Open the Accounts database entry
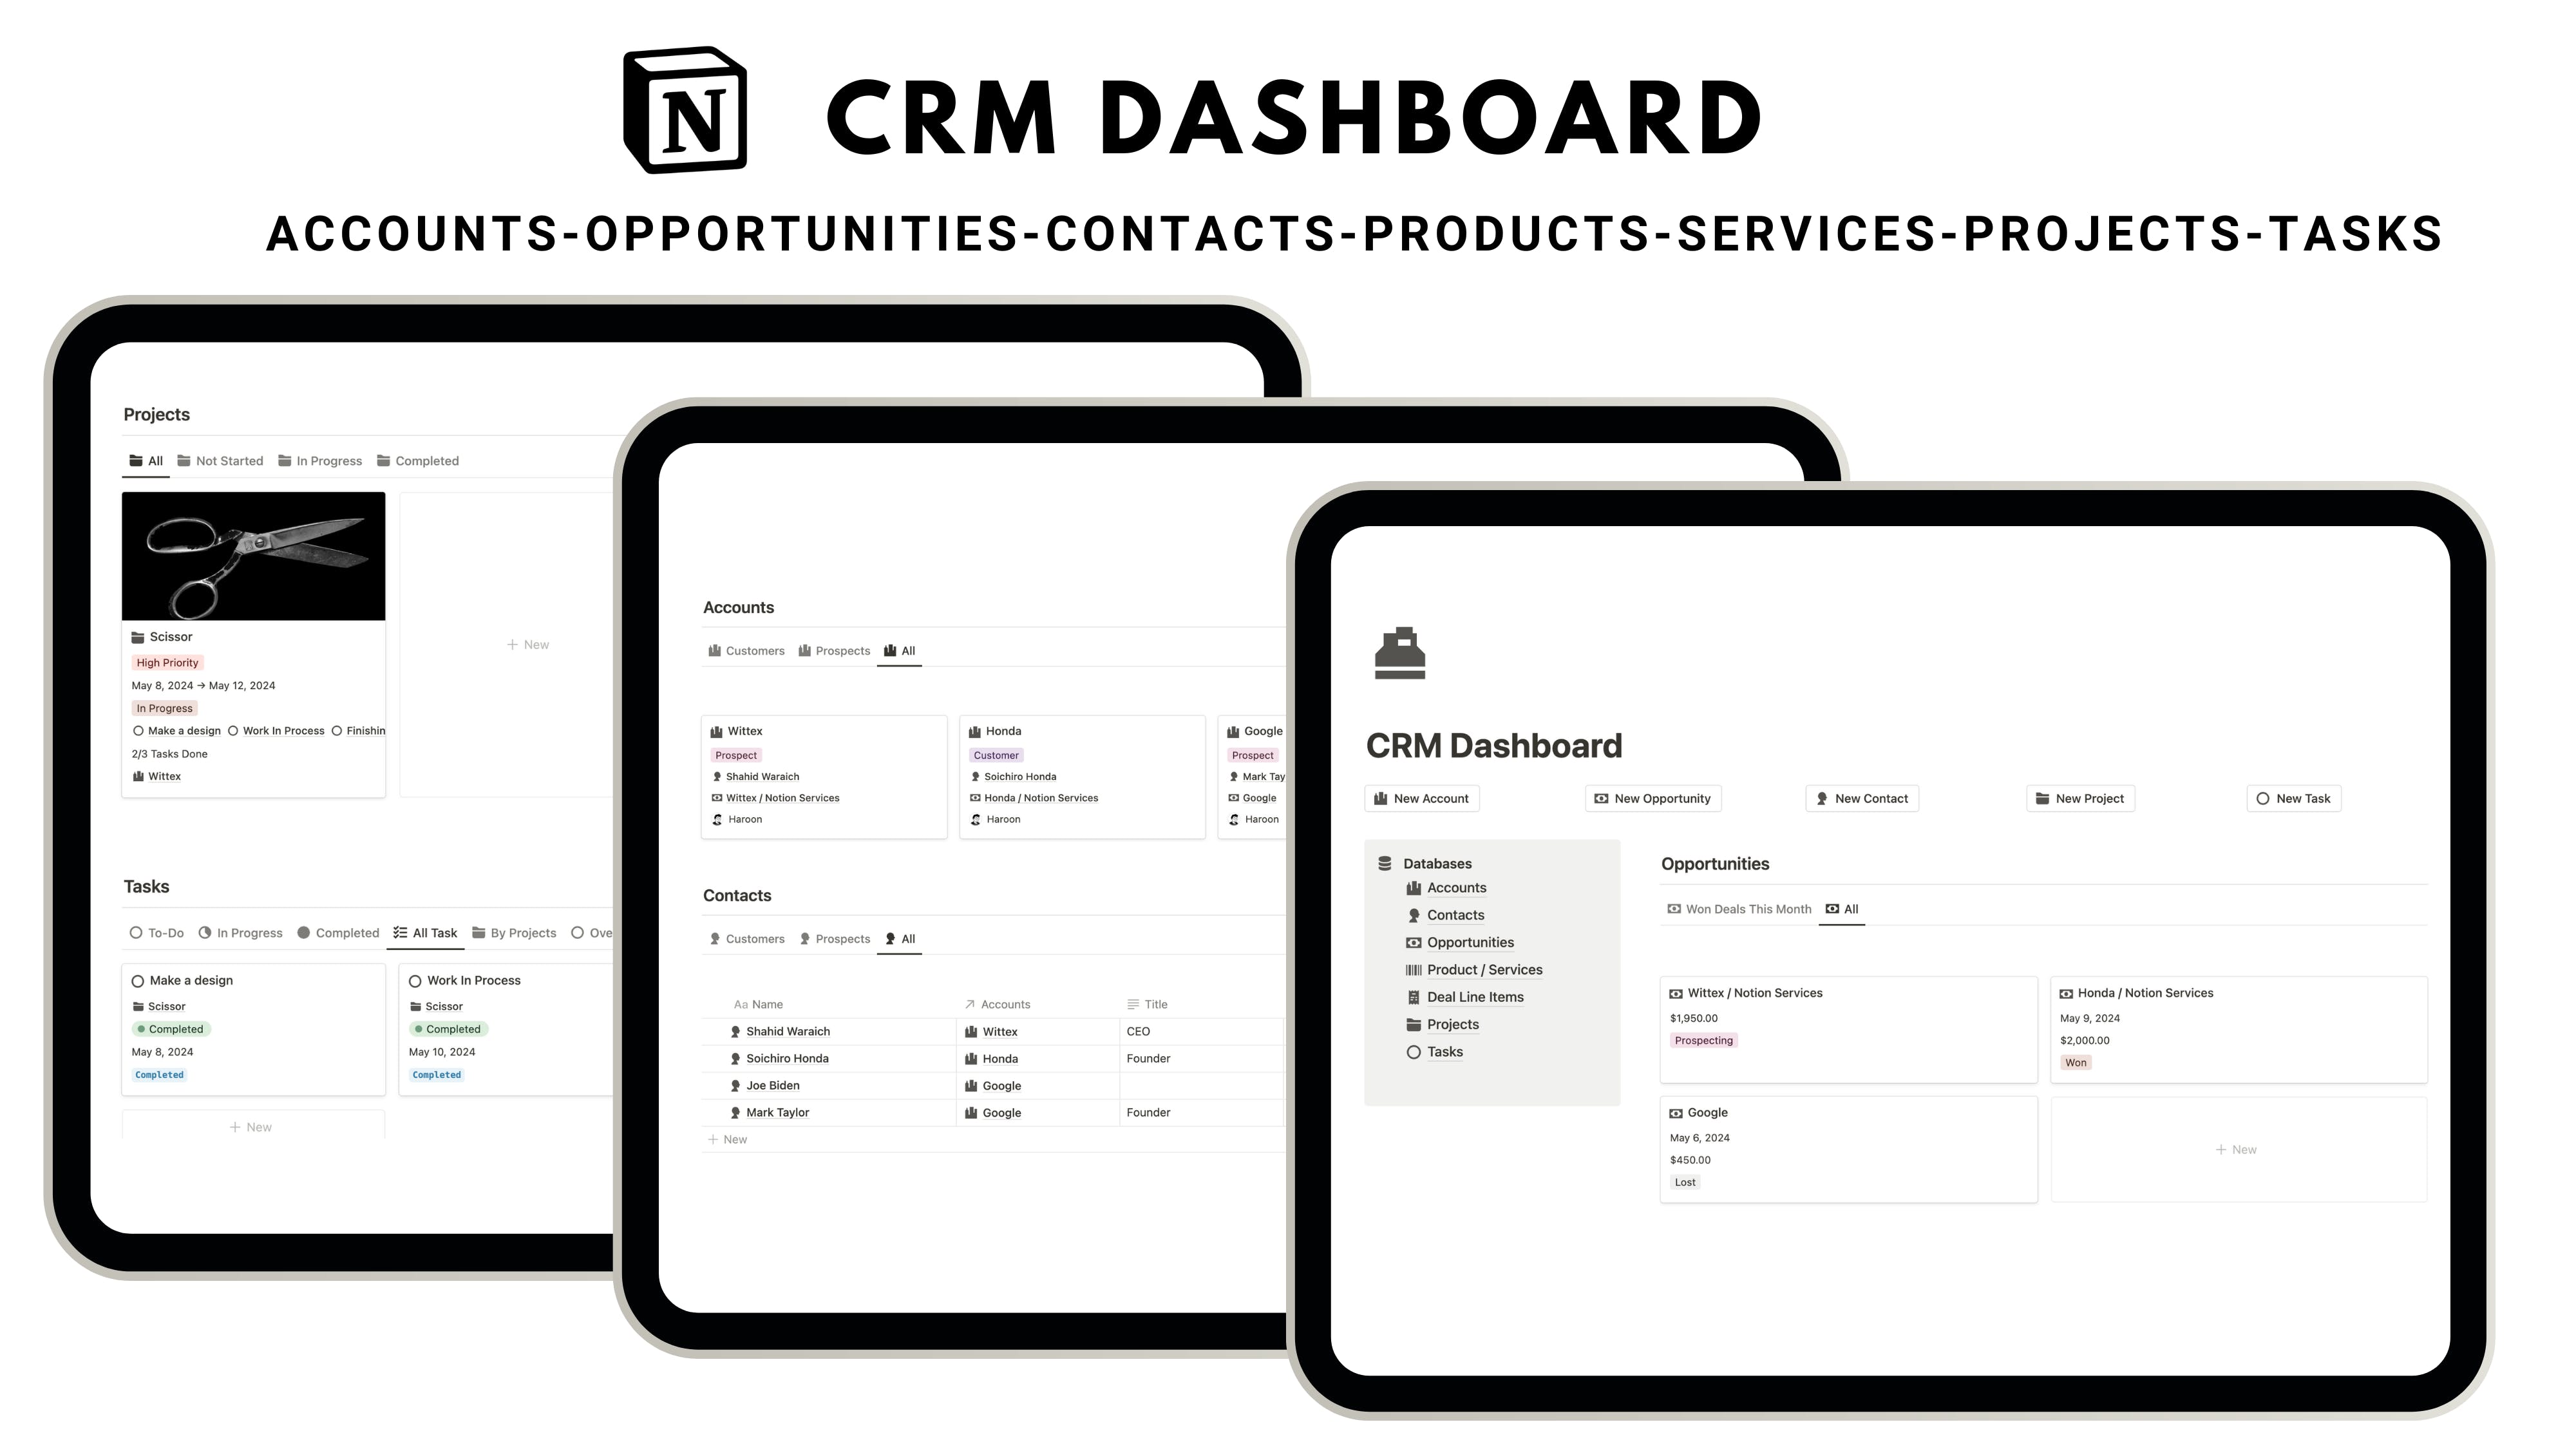Viewport: 2576px width, 1449px height. (1454, 886)
